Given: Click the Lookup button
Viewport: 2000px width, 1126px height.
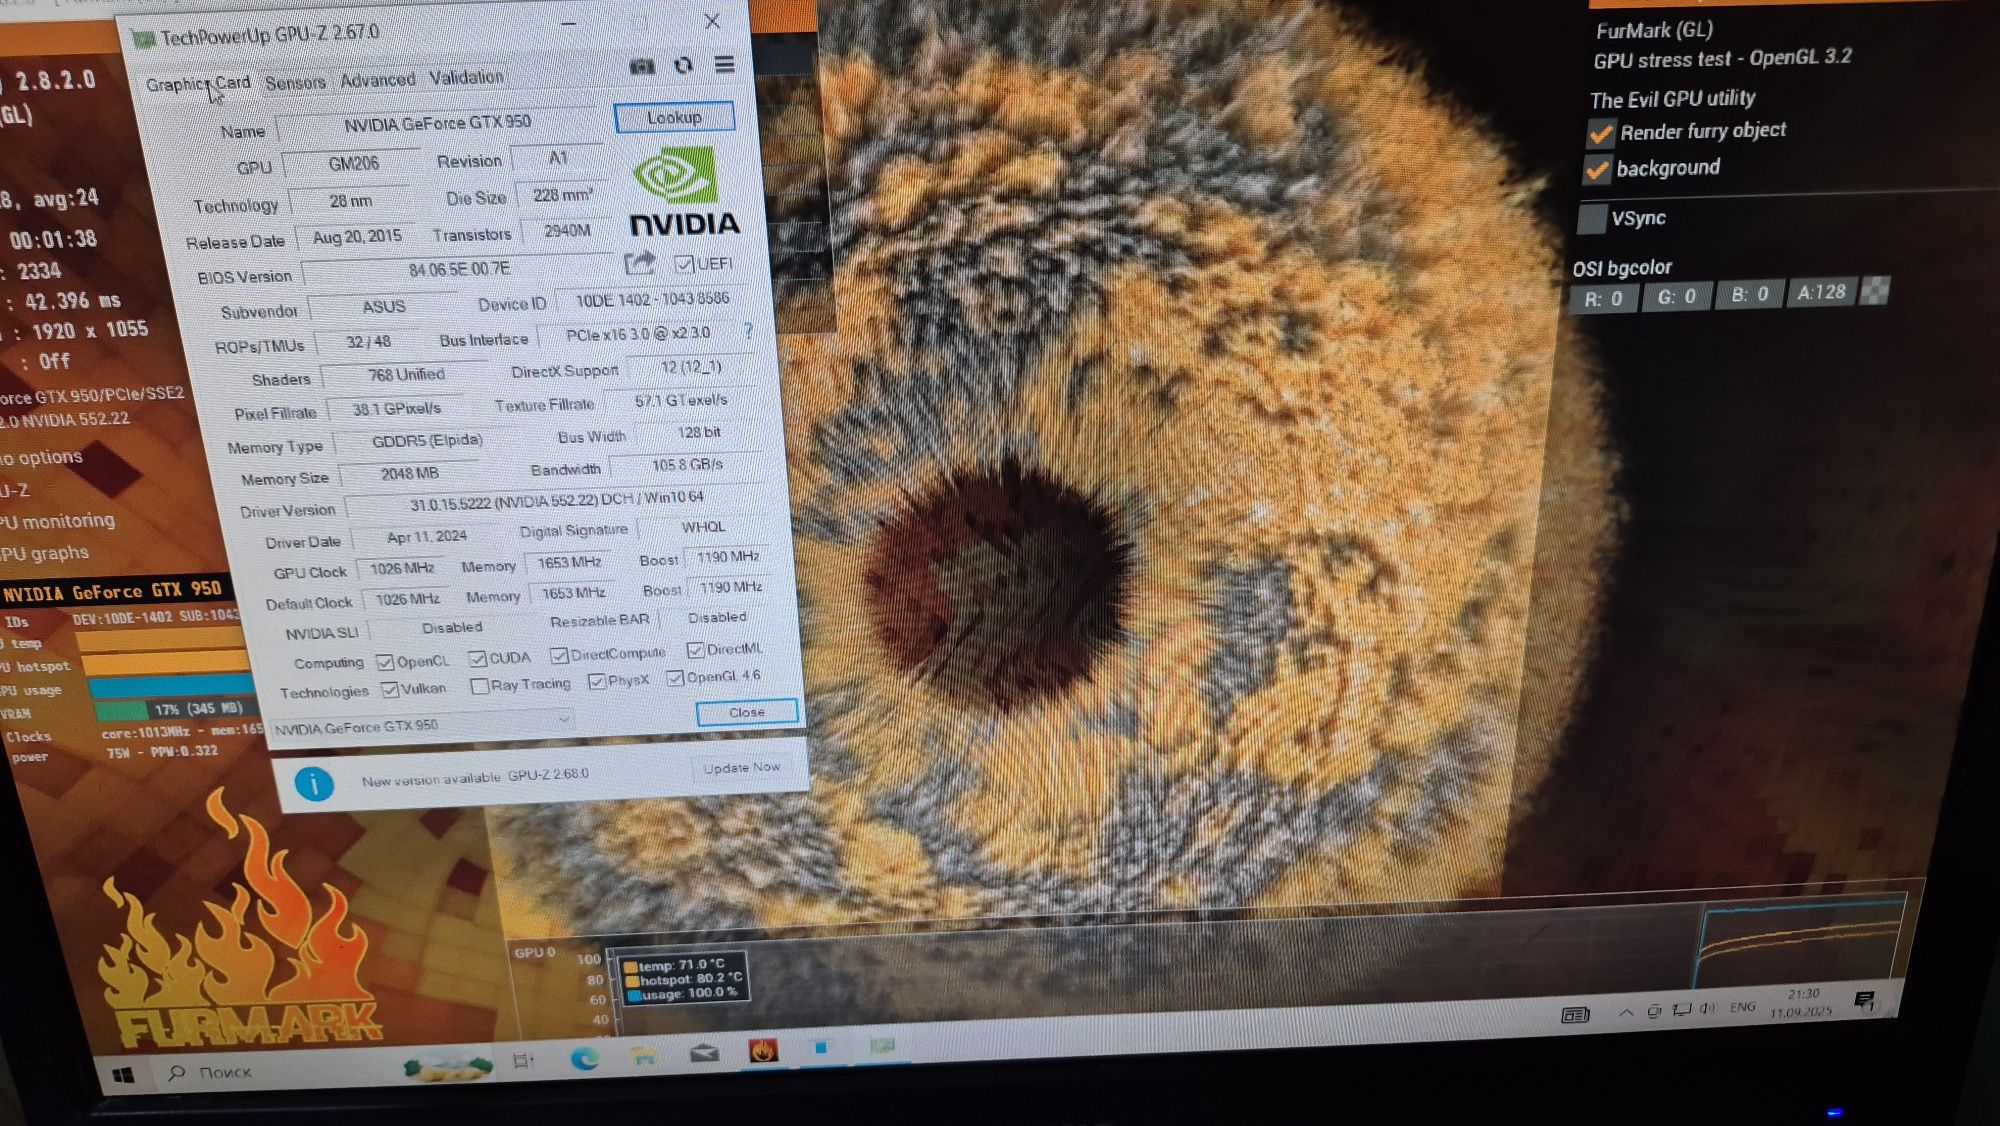Looking at the screenshot, I should (674, 117).
